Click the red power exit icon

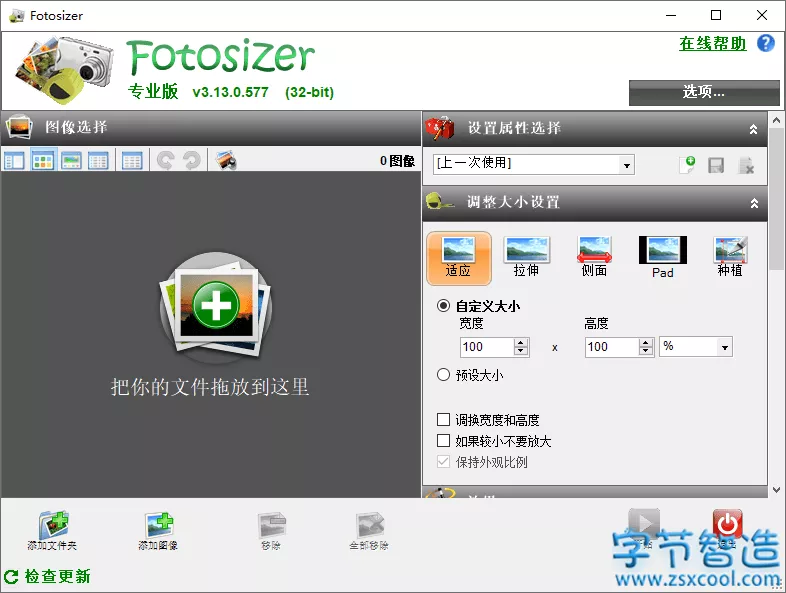[727, 524]
